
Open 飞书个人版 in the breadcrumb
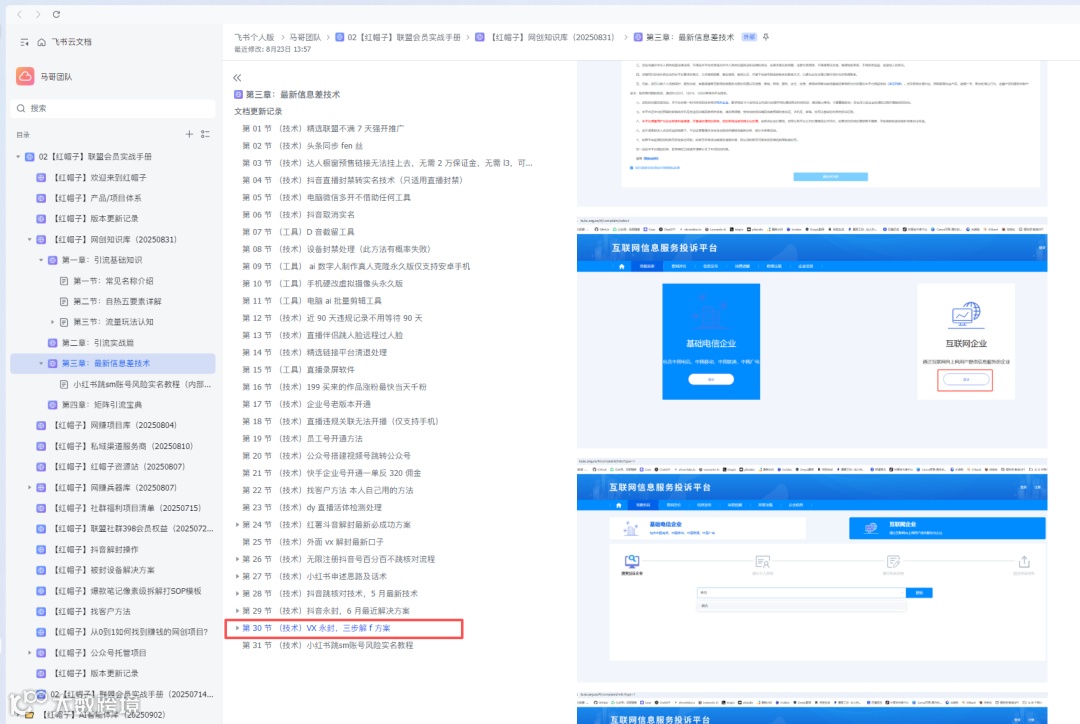254,37
